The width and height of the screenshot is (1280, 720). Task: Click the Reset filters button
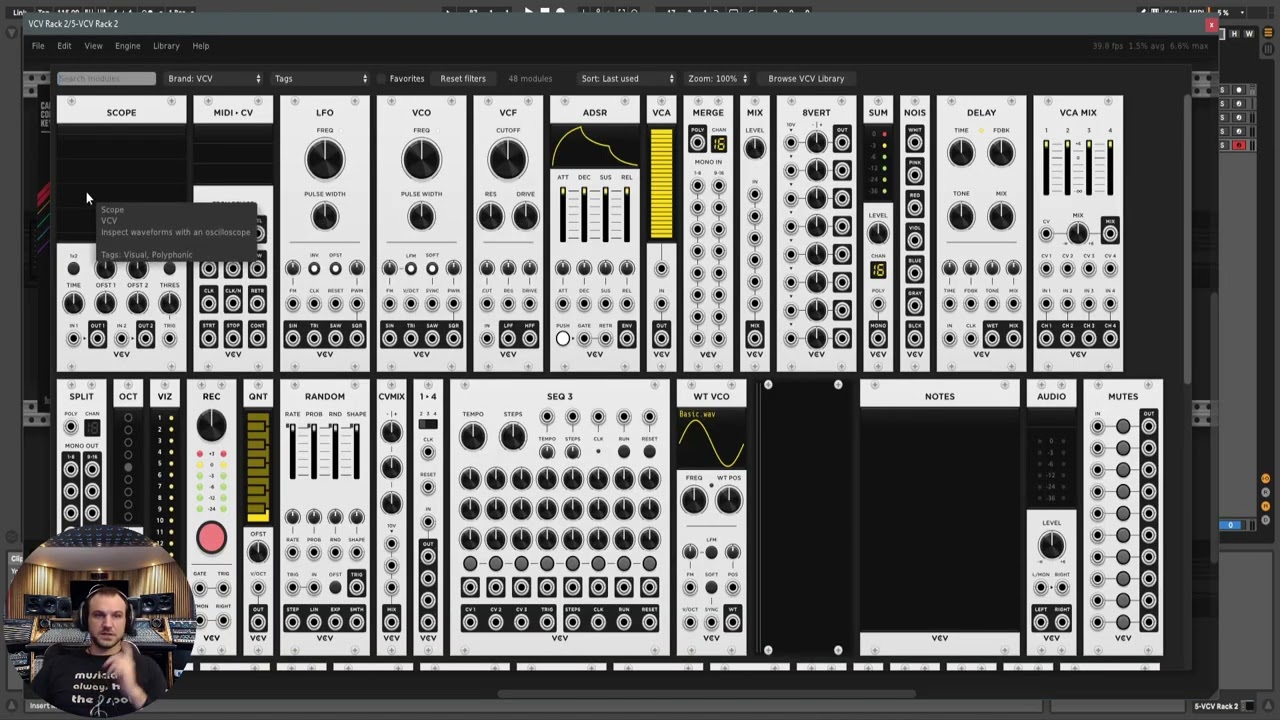463,78
